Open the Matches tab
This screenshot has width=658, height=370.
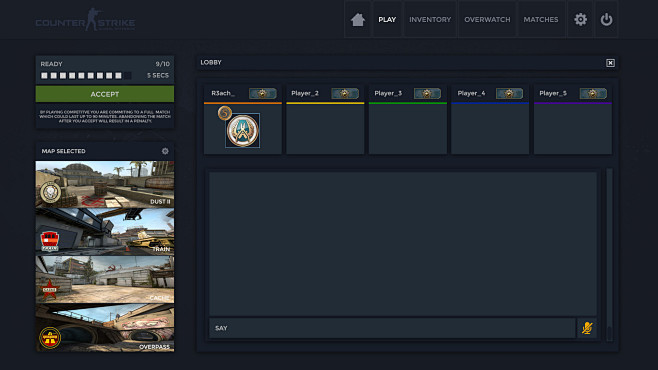pos(541,19)
